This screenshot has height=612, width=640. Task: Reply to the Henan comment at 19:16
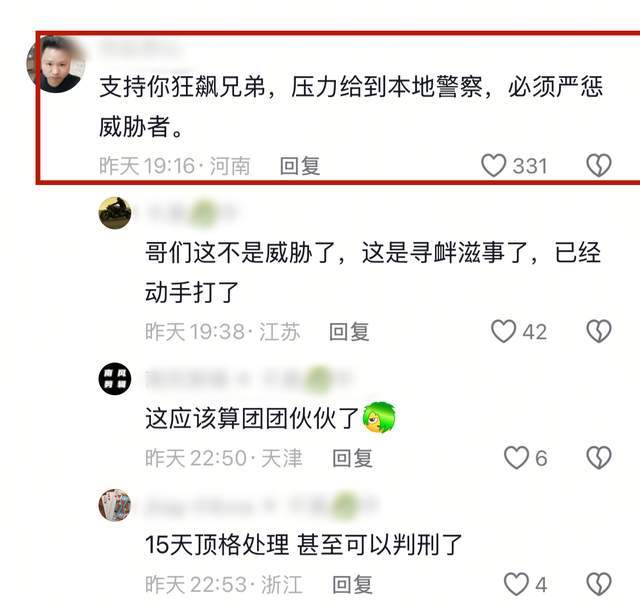[x=300, y=166]
